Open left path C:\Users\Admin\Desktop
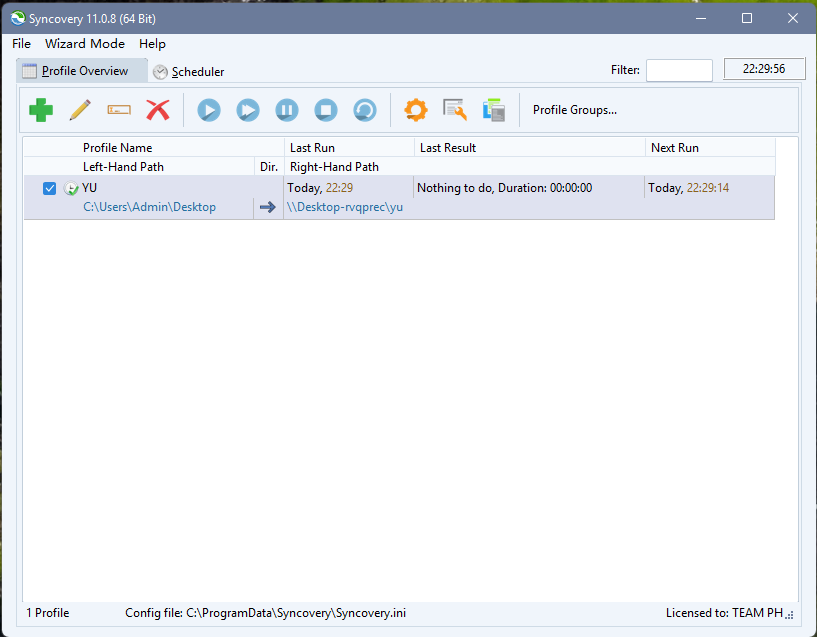817x637 pixels. click(x=150, y=207)
